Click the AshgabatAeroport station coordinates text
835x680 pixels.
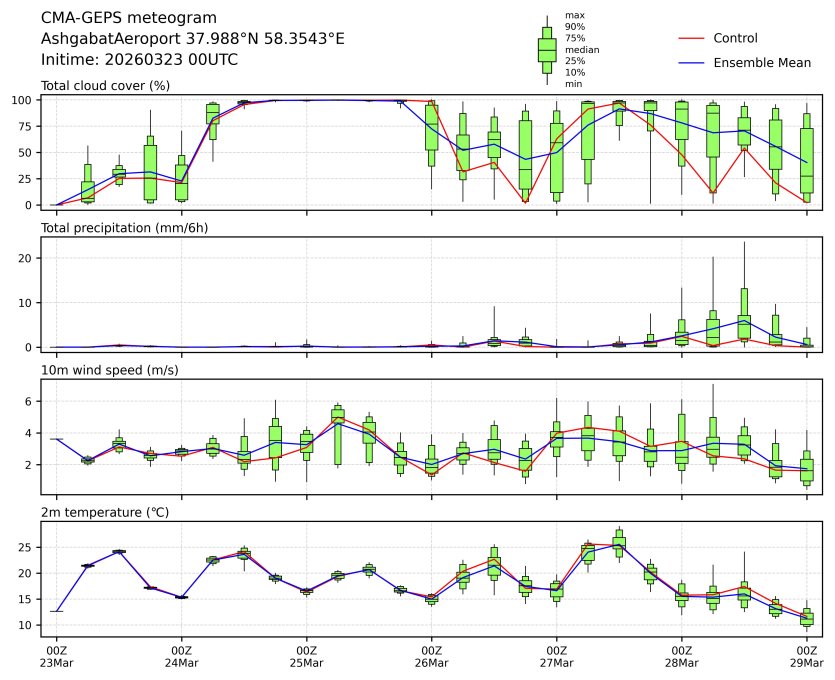(x=192, y=39)
